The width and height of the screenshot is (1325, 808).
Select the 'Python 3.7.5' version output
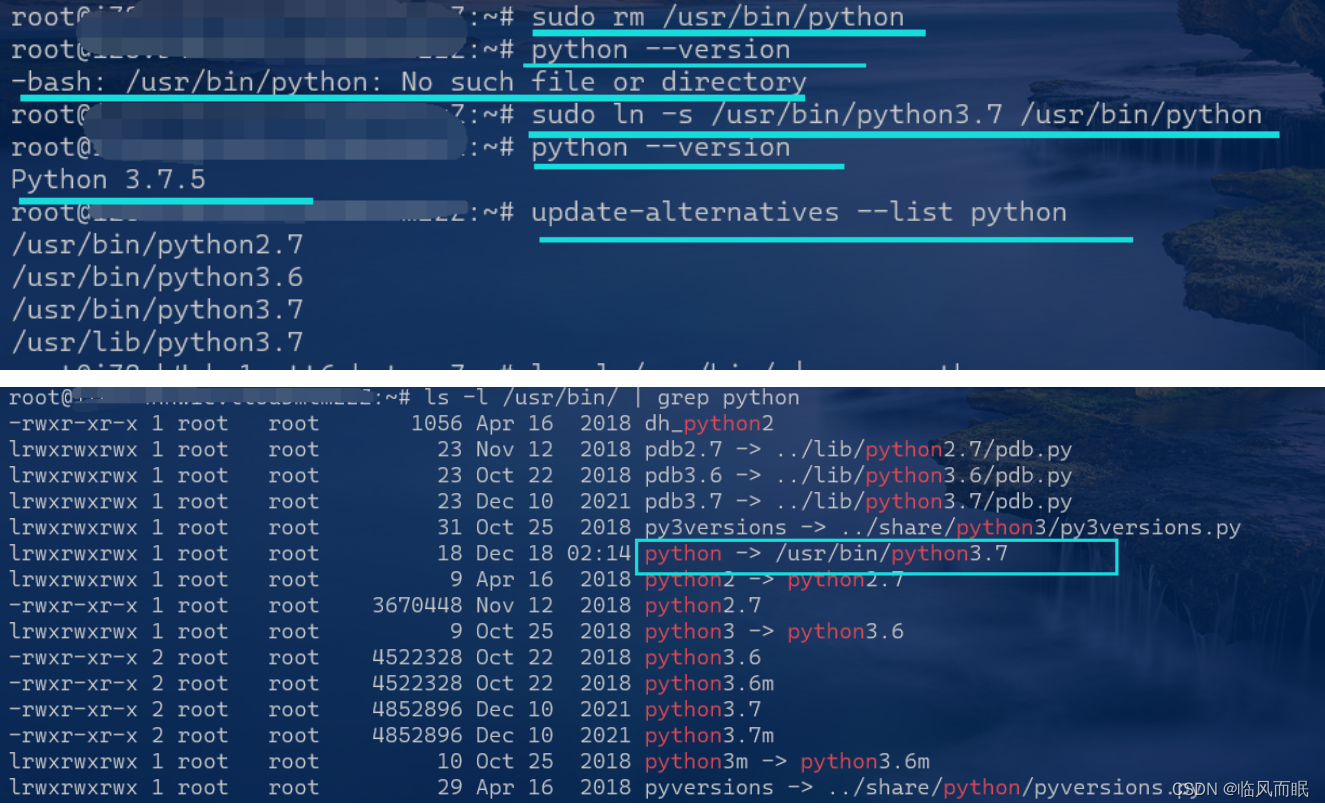click(108, 180)
